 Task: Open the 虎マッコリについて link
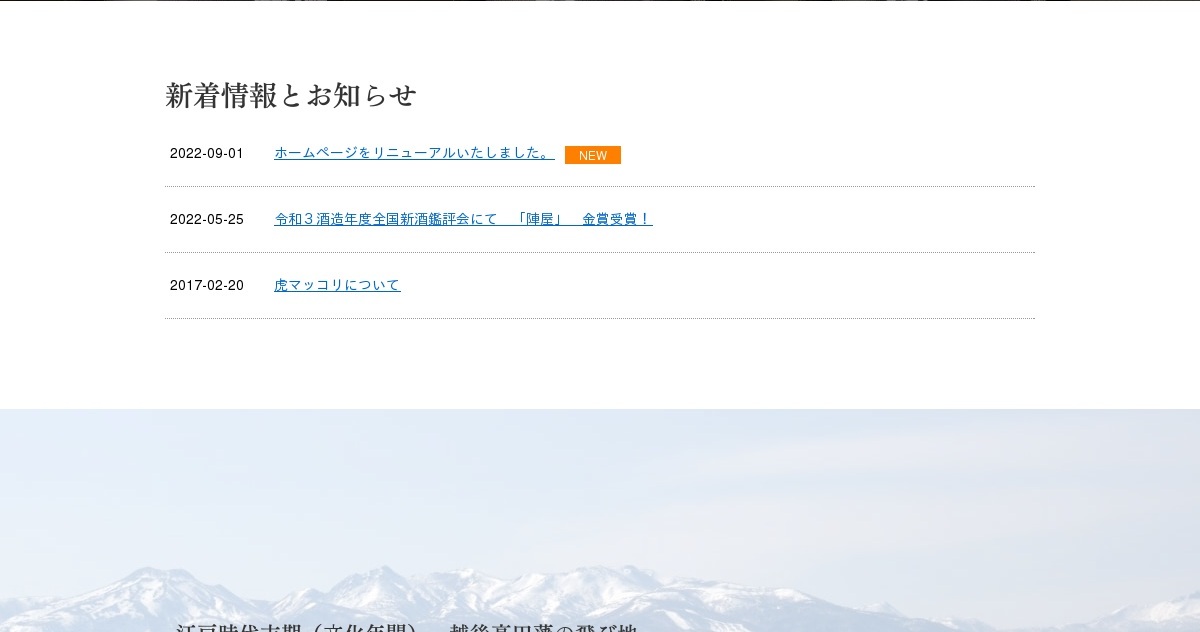[x=337, y=285]
